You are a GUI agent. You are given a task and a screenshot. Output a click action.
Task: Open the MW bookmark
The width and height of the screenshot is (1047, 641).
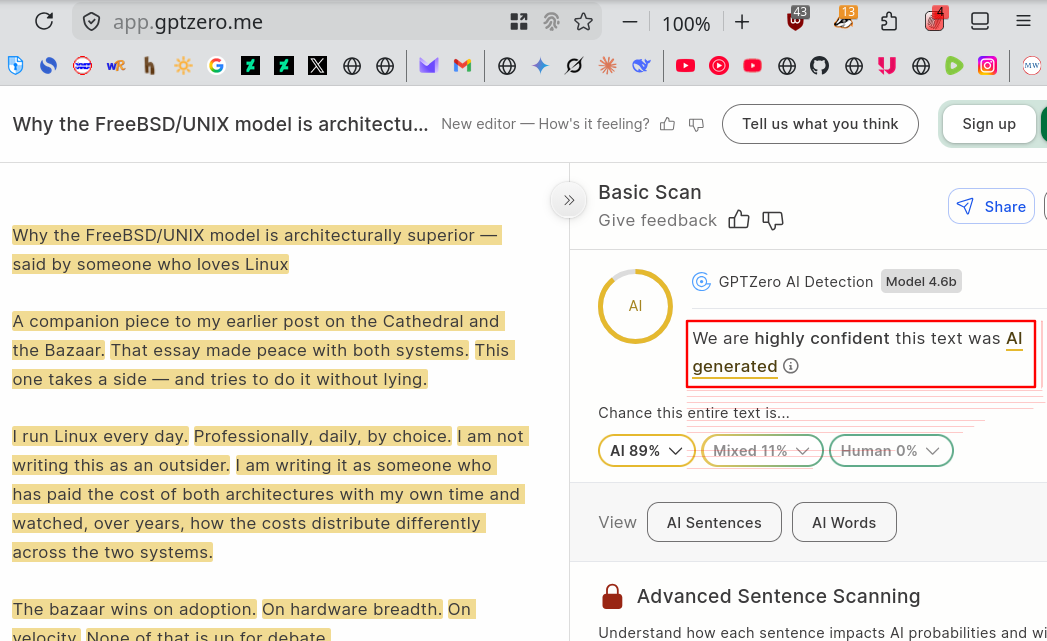tap(1032, 65)
